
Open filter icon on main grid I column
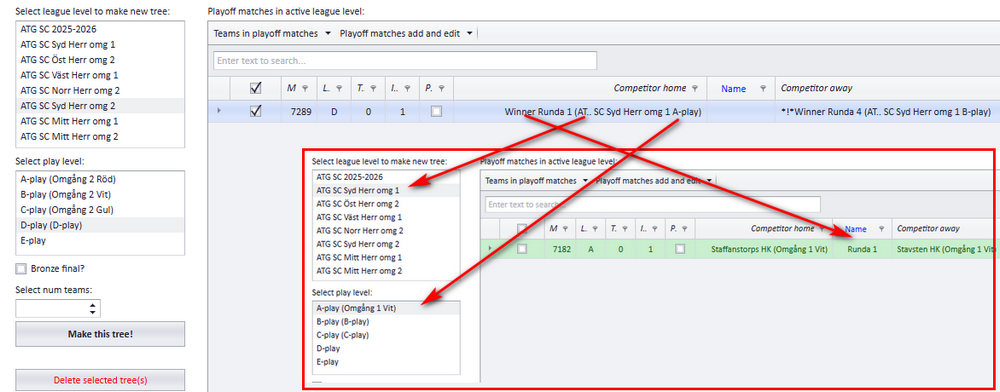tap(407, 89)
